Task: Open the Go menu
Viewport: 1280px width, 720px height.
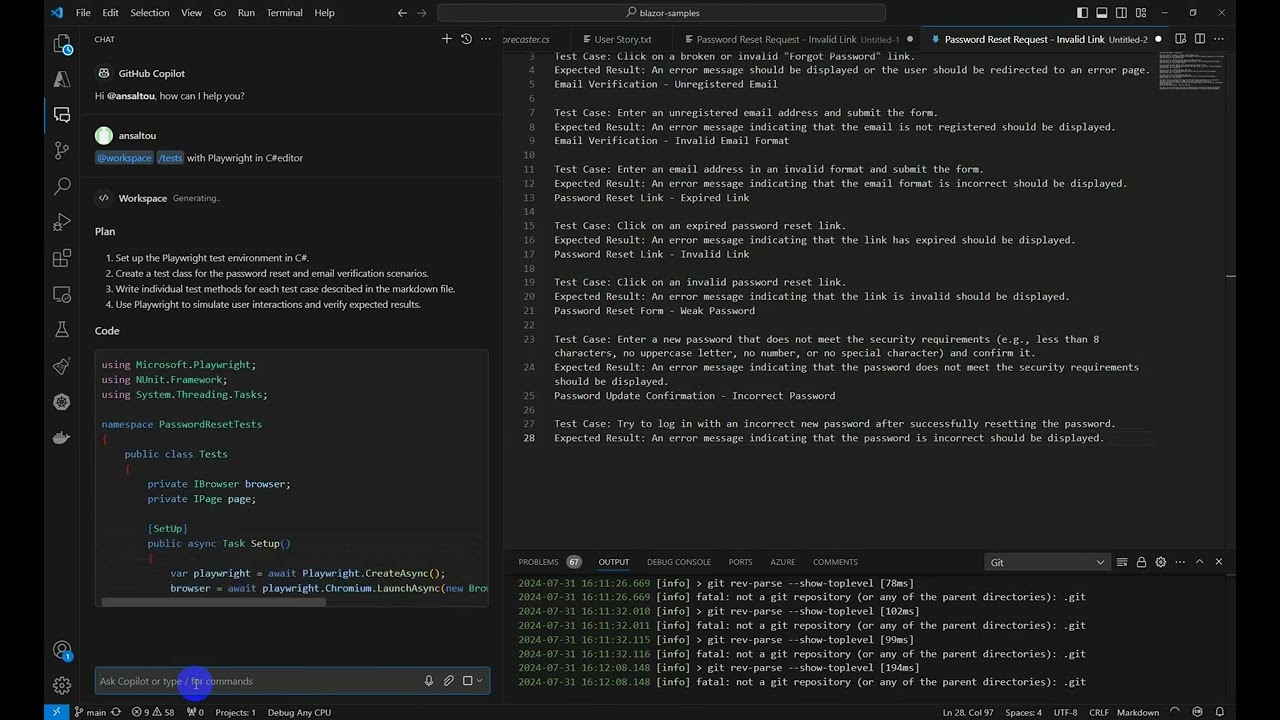Action: click(220, 13)
